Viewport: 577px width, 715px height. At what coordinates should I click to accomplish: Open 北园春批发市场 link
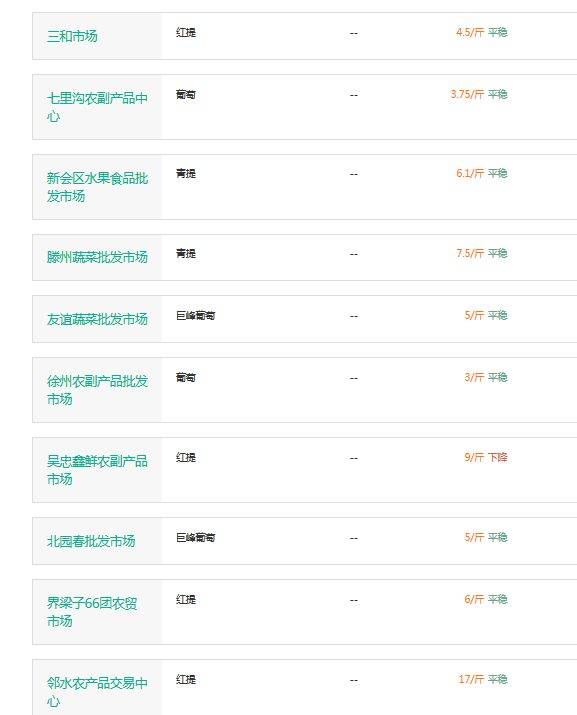click(91, 541)
